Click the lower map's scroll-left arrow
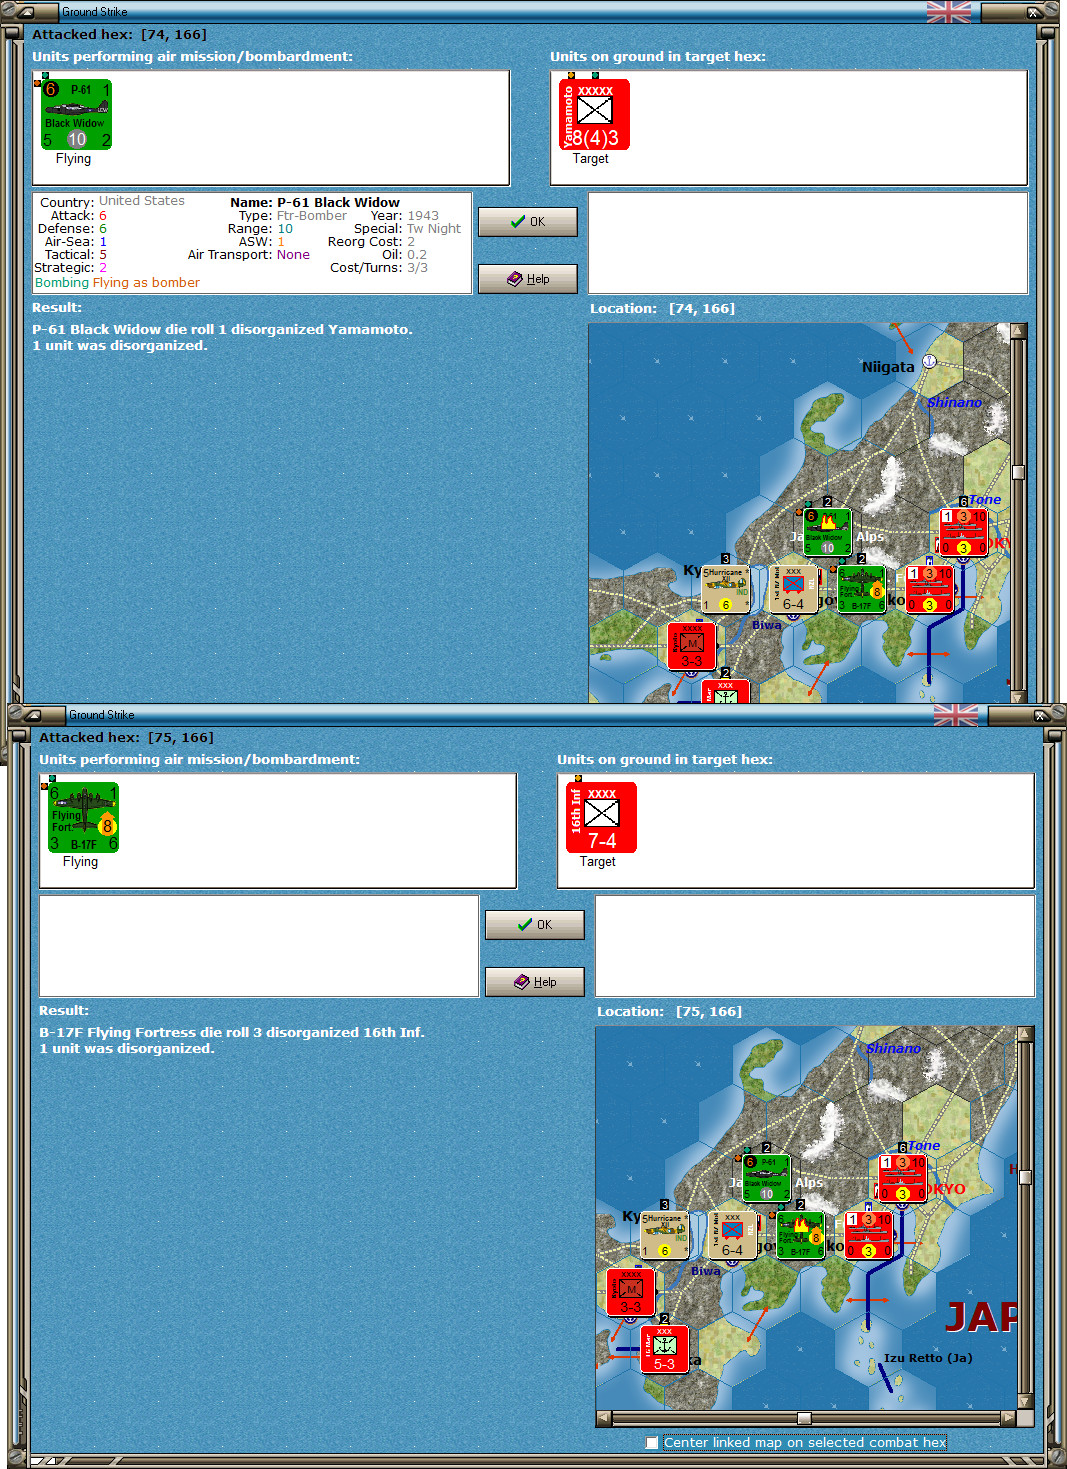Viewport: 1067px width, 1469px height. coord(603,1418)
